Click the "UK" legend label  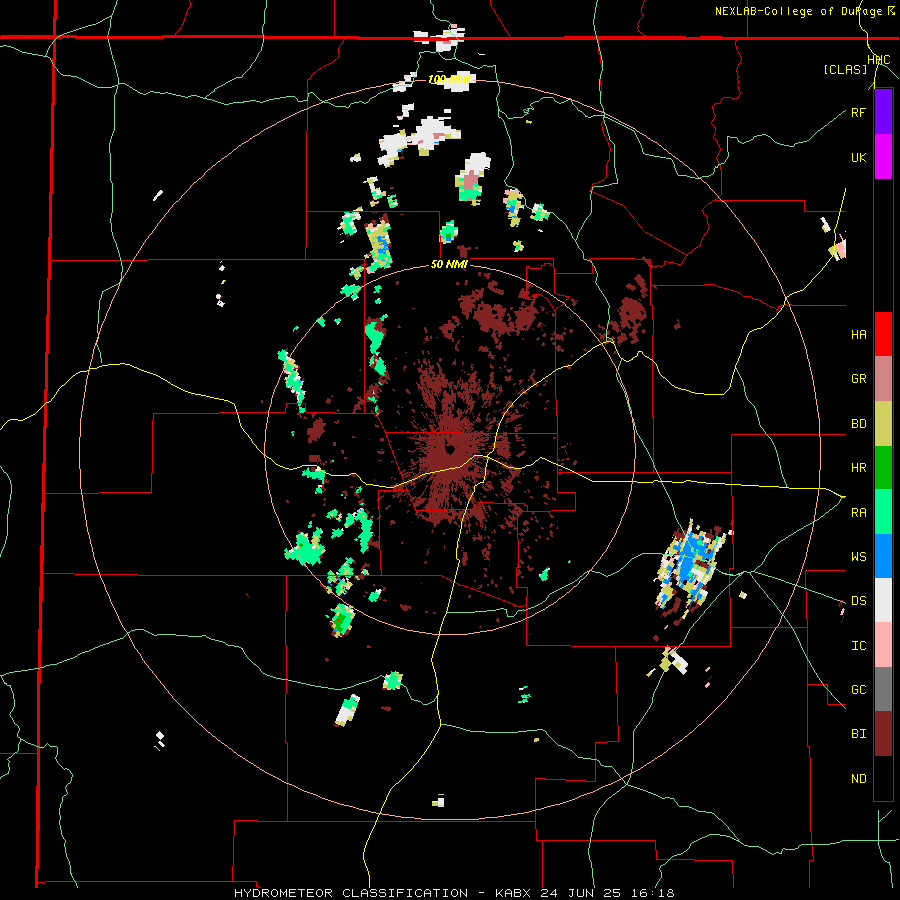(858, 158)
